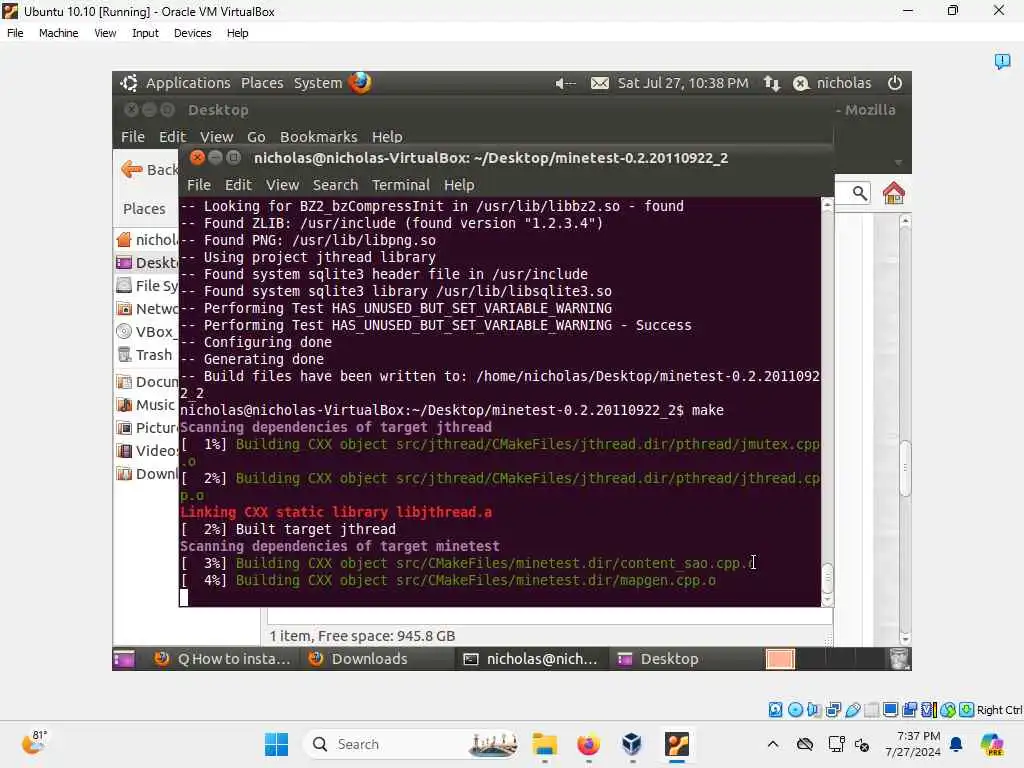Open VirtualBox Input menu
The width and height of the screenshot is (1024, 768).
pyautogui.click(x=145, y=33)
